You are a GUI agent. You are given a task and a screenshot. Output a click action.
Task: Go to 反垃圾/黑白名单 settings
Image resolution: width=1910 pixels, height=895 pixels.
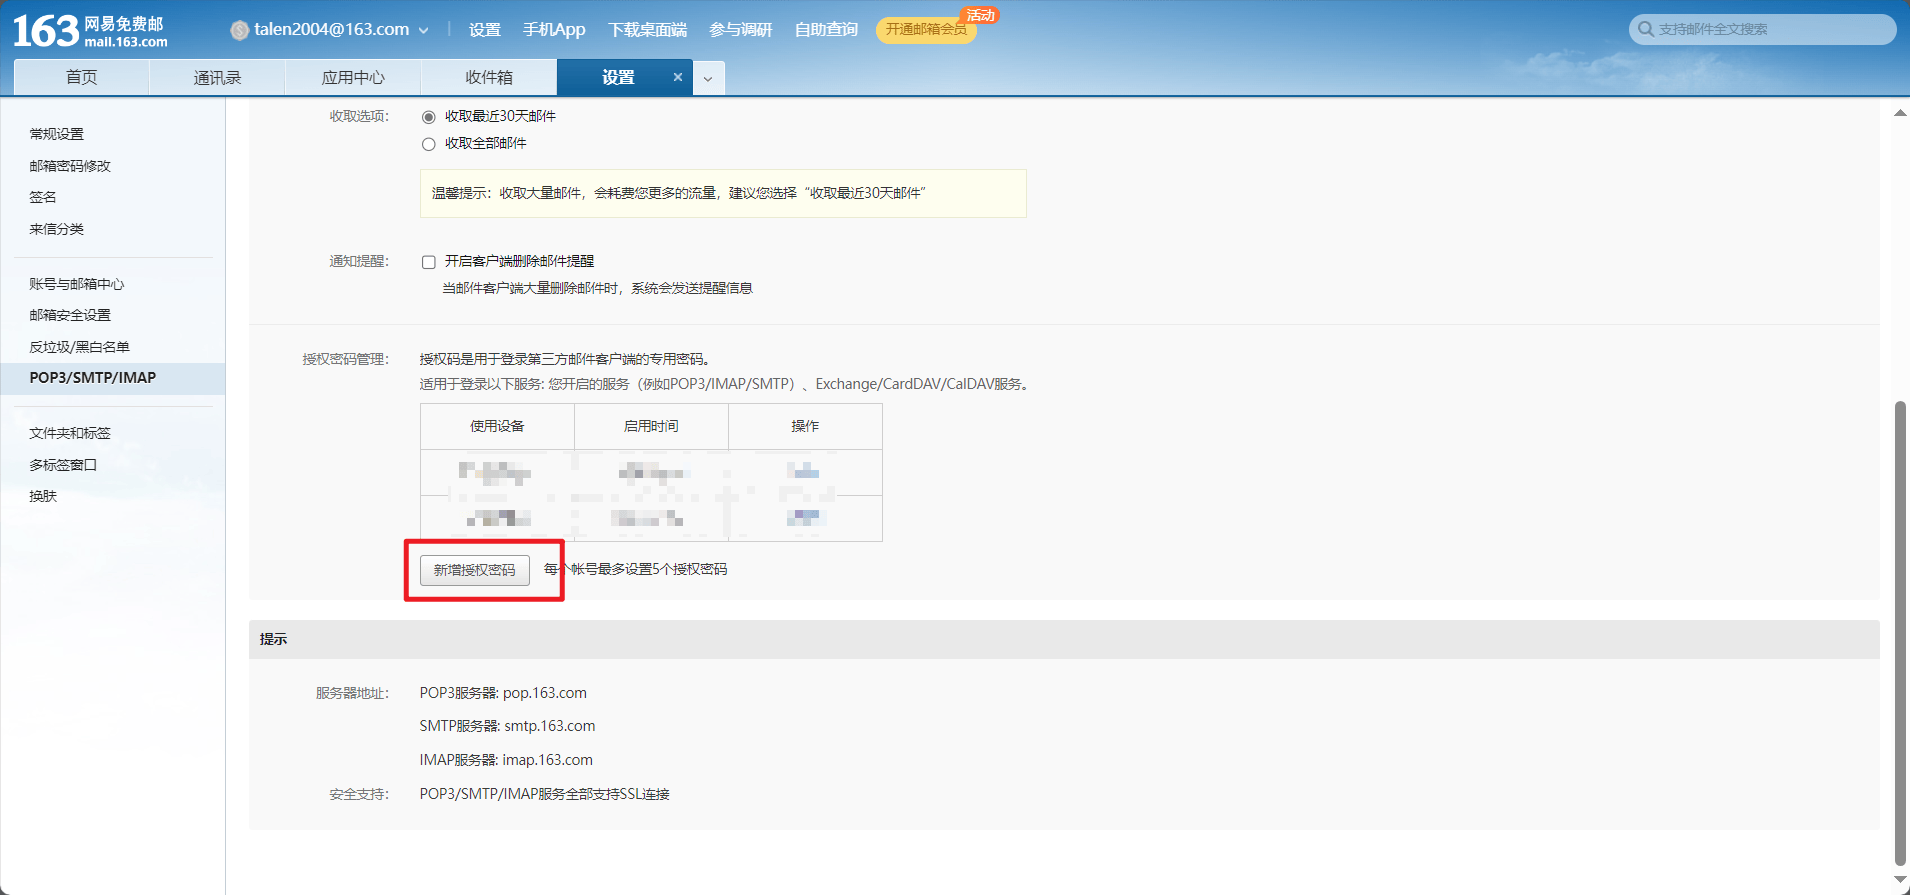point(79,347)
